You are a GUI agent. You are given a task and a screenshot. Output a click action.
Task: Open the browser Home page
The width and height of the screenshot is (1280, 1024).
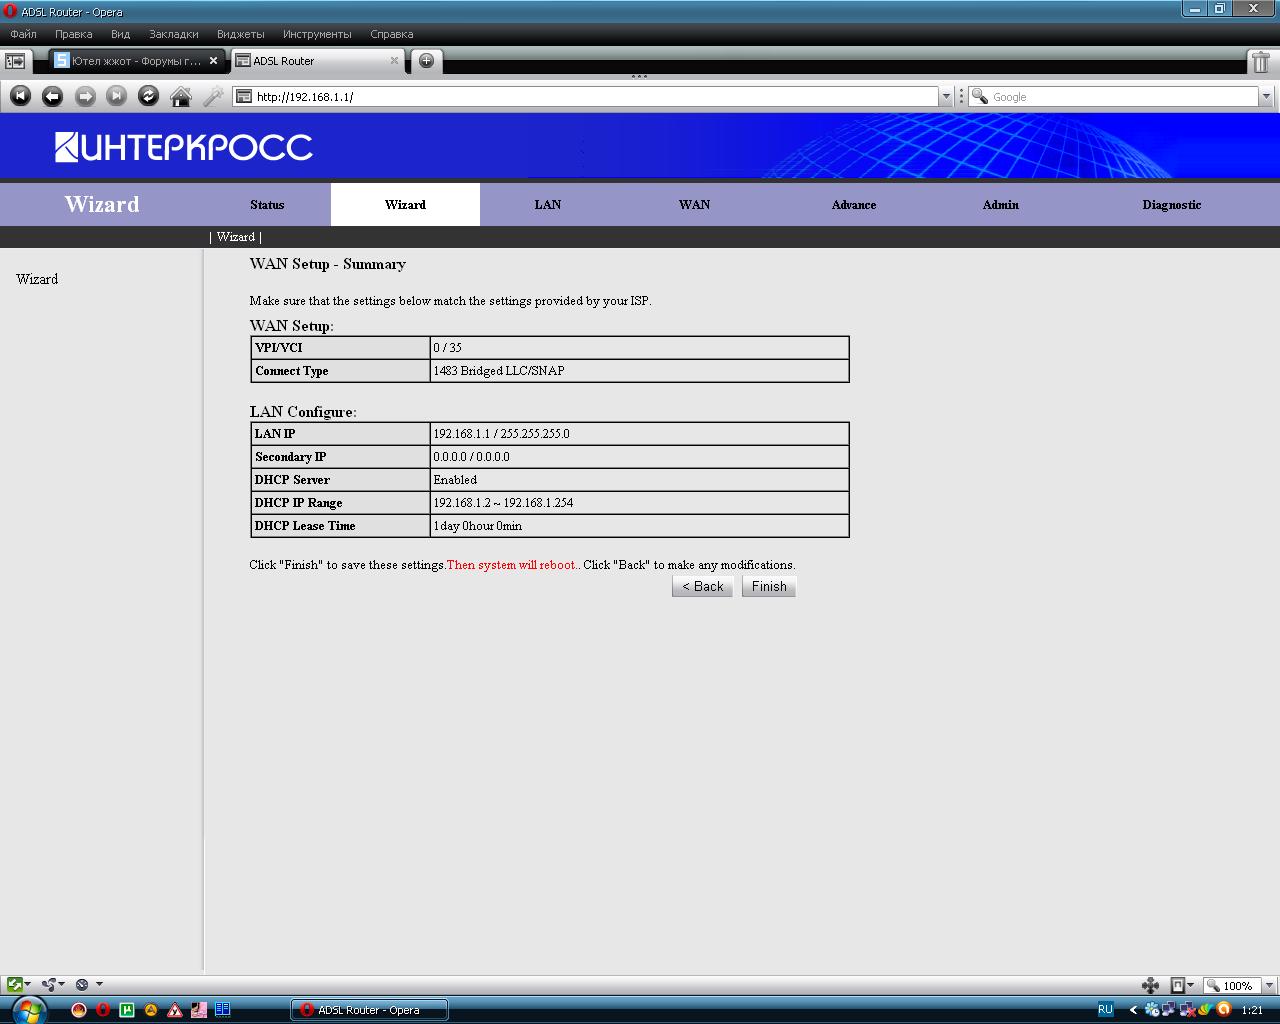(181, 96)
